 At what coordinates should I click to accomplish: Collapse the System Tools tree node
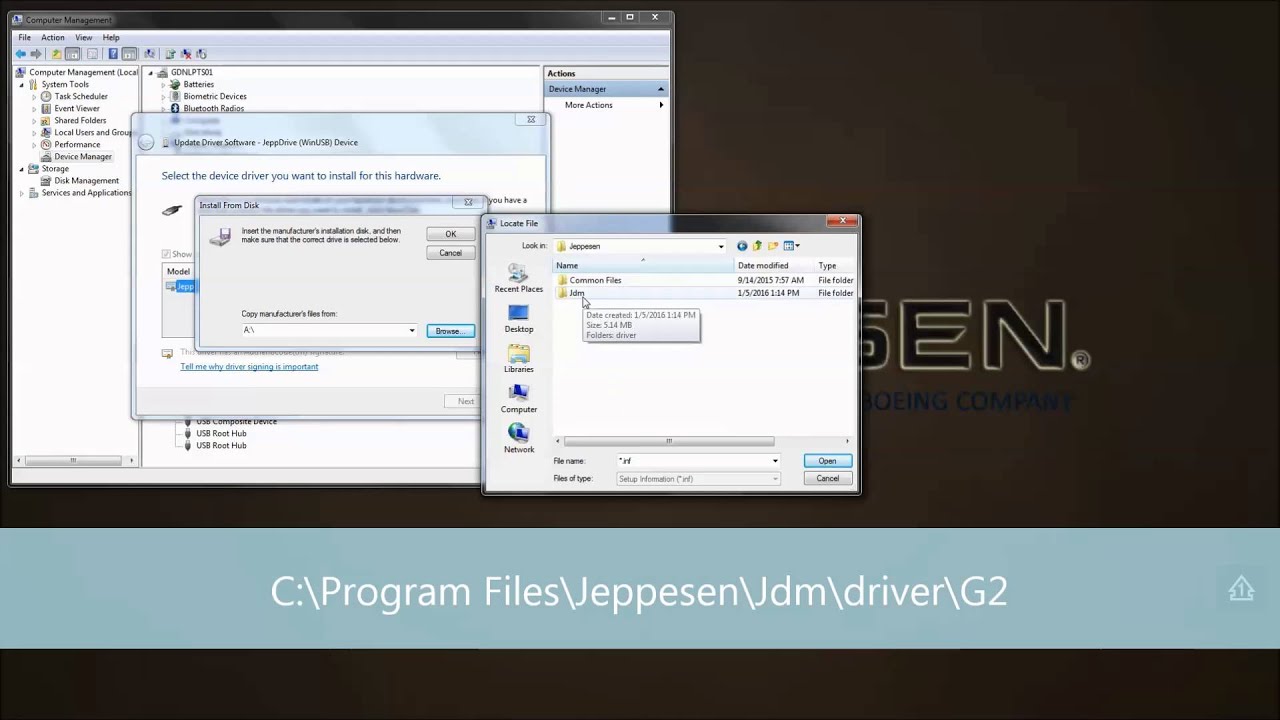pos(21,84)
